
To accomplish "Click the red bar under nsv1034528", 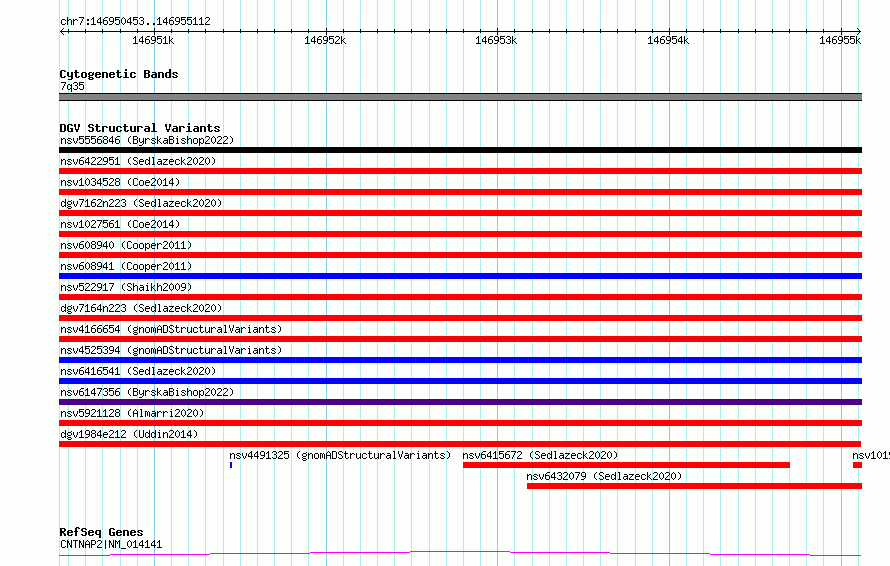I will (x=460, y=192).
